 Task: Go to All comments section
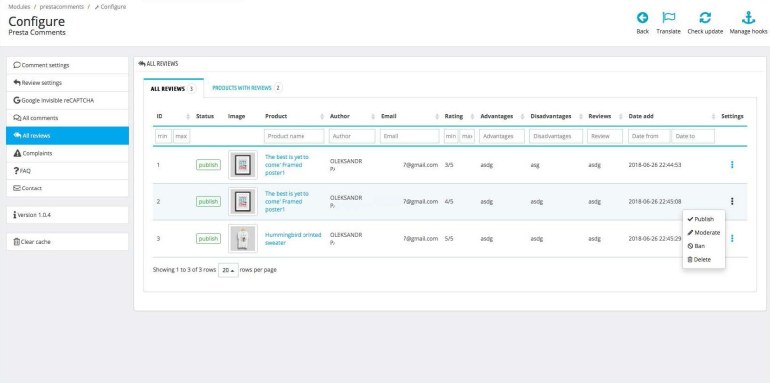click(x=67, y=118)
